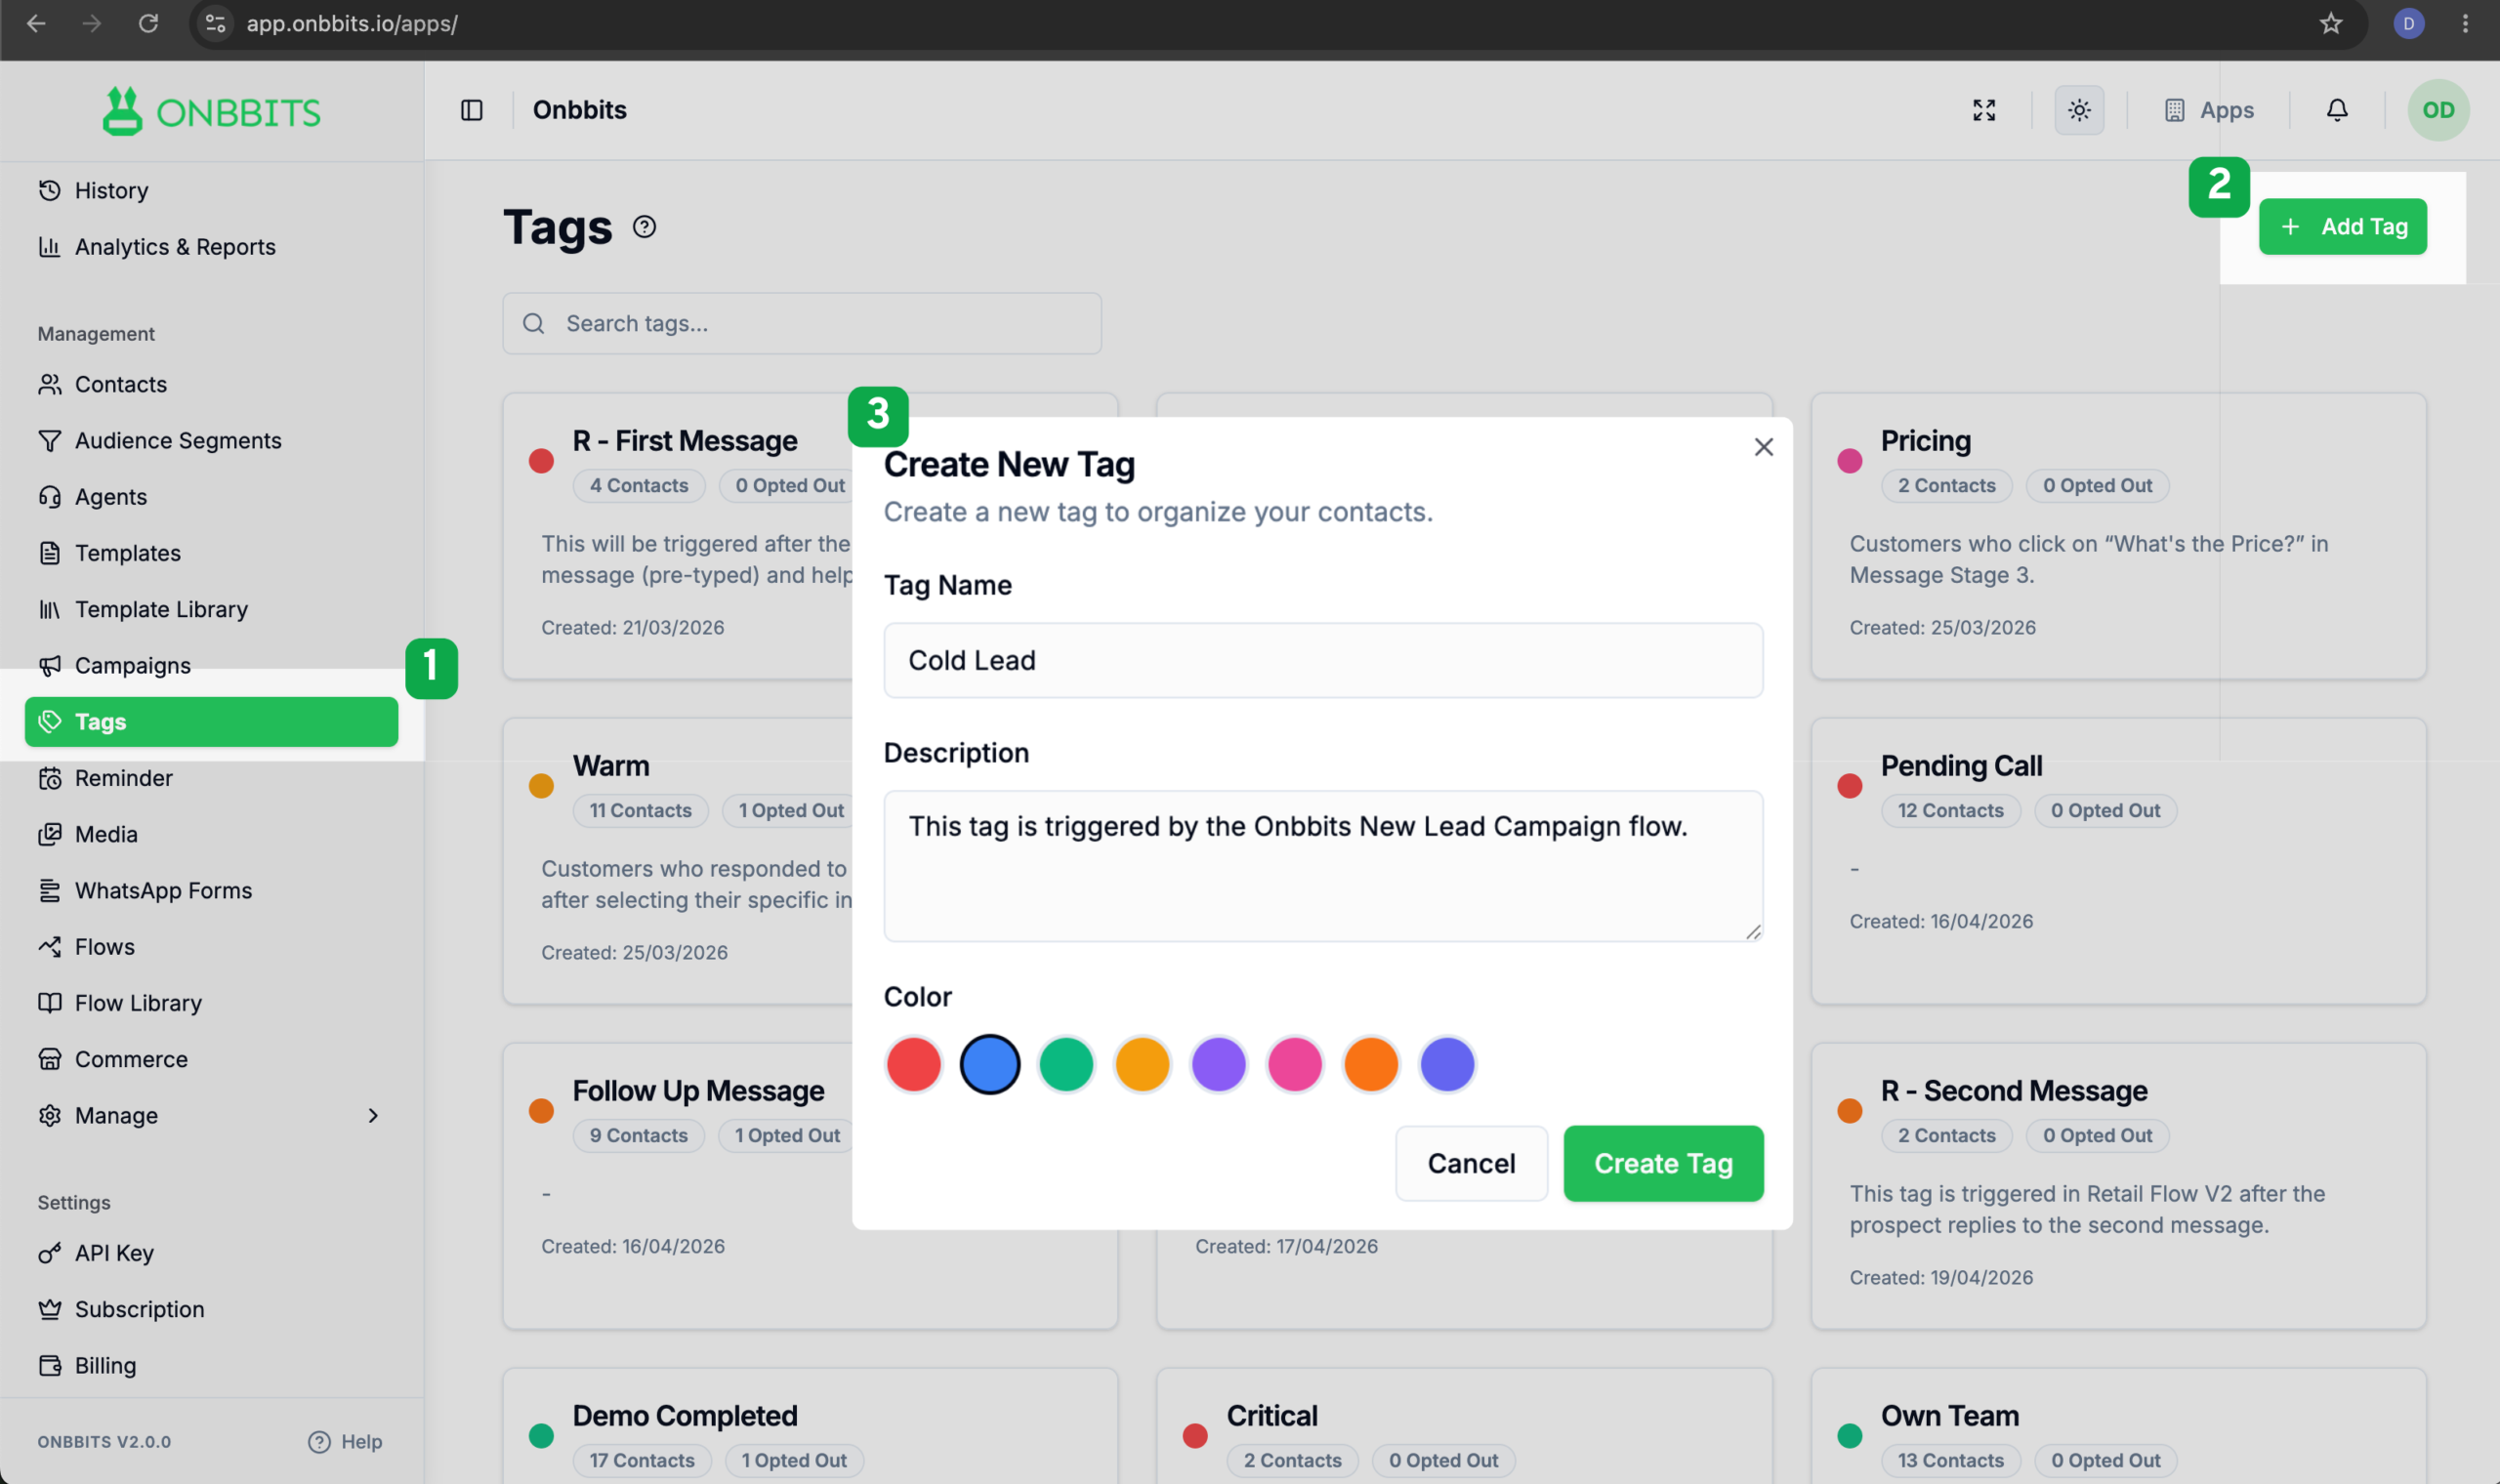This screenshot has width=2500, height=1484.
Task: Click the browser back arrow
Action: point(37,23)
